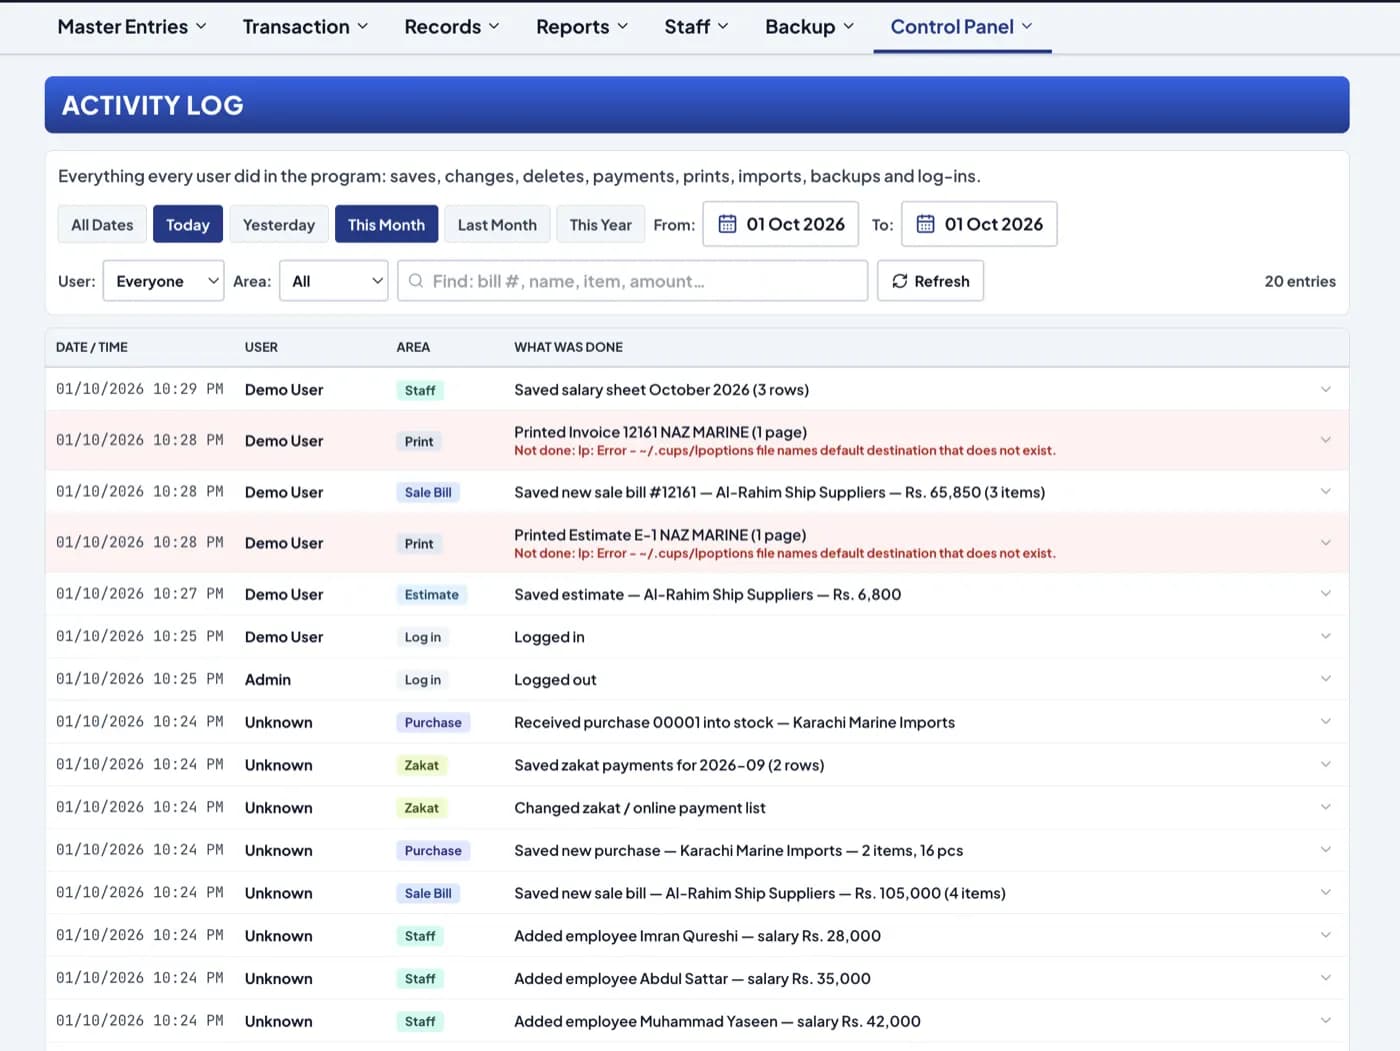Open the To date picker field
Screen dimensions: 1400x1051
click(979, 224)
